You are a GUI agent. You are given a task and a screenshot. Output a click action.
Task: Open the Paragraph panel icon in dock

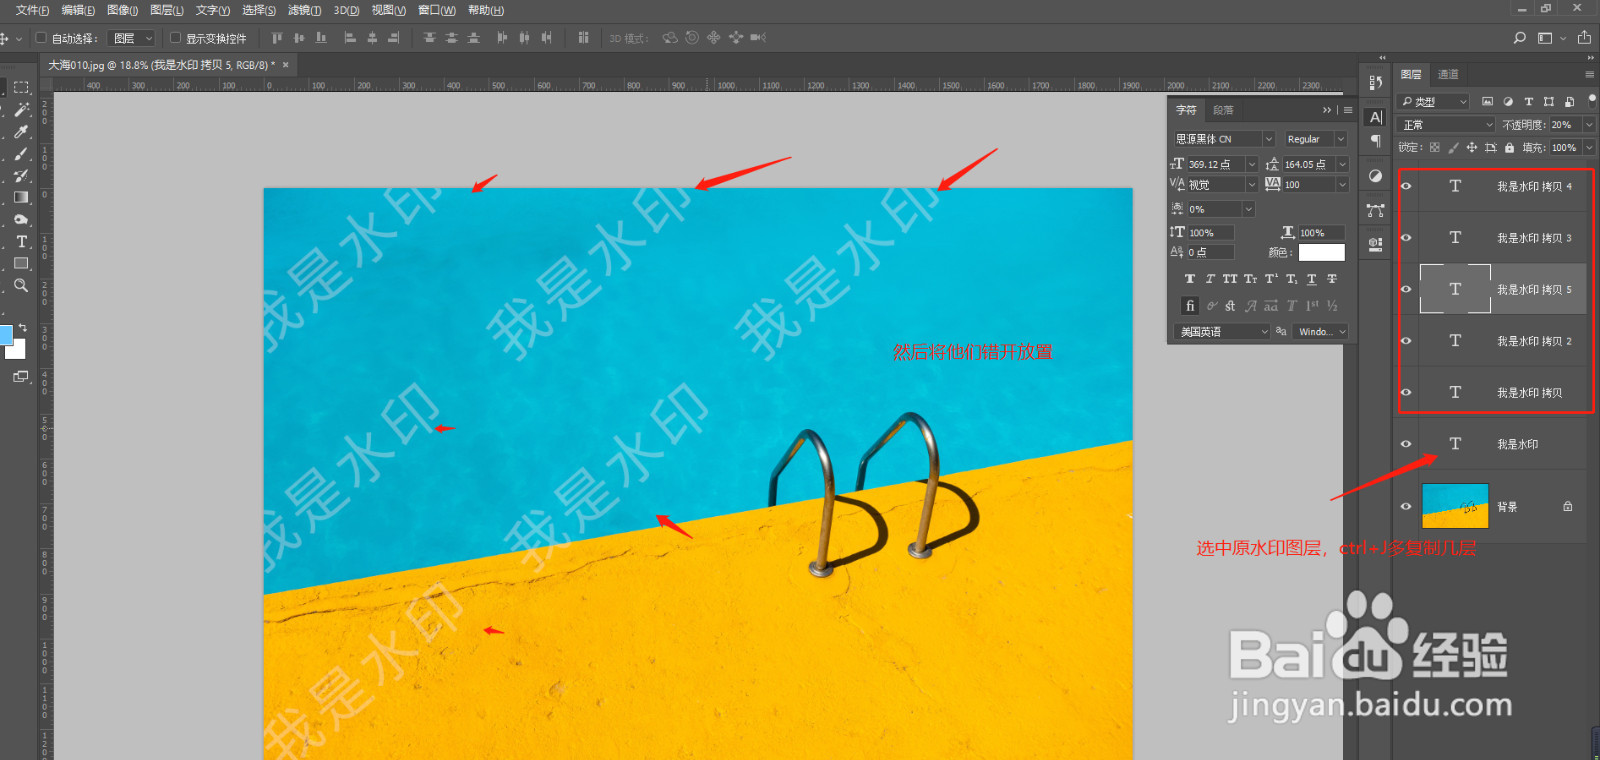coord(1376,141)
